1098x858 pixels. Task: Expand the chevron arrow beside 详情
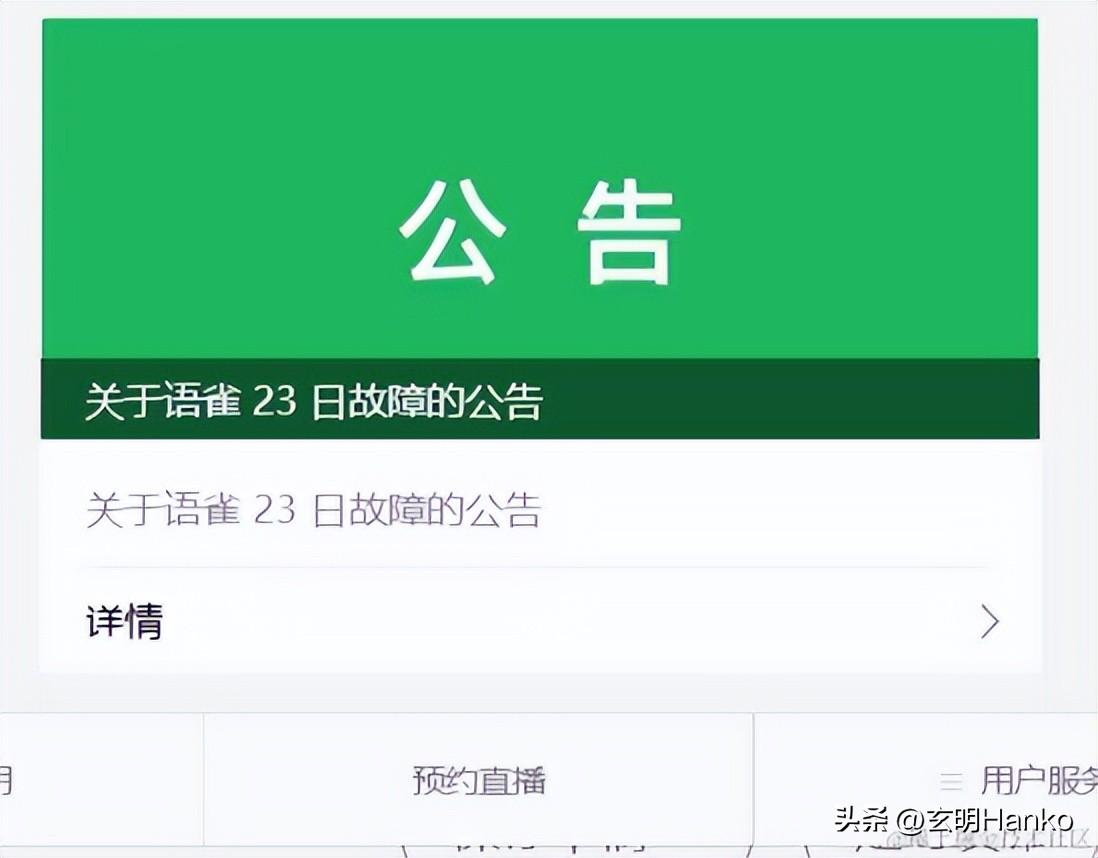[x=989, y=621]
